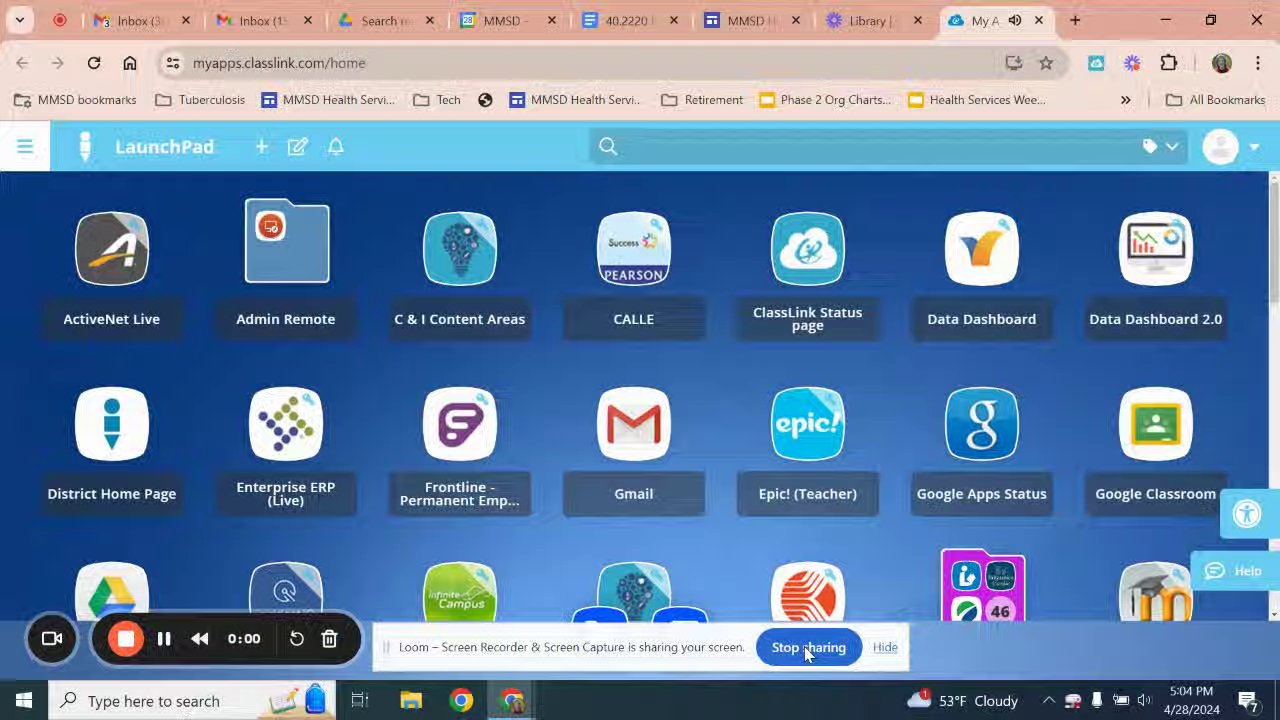
Task: Open File Explorer from the taskbar
Action: coord(411,701)
